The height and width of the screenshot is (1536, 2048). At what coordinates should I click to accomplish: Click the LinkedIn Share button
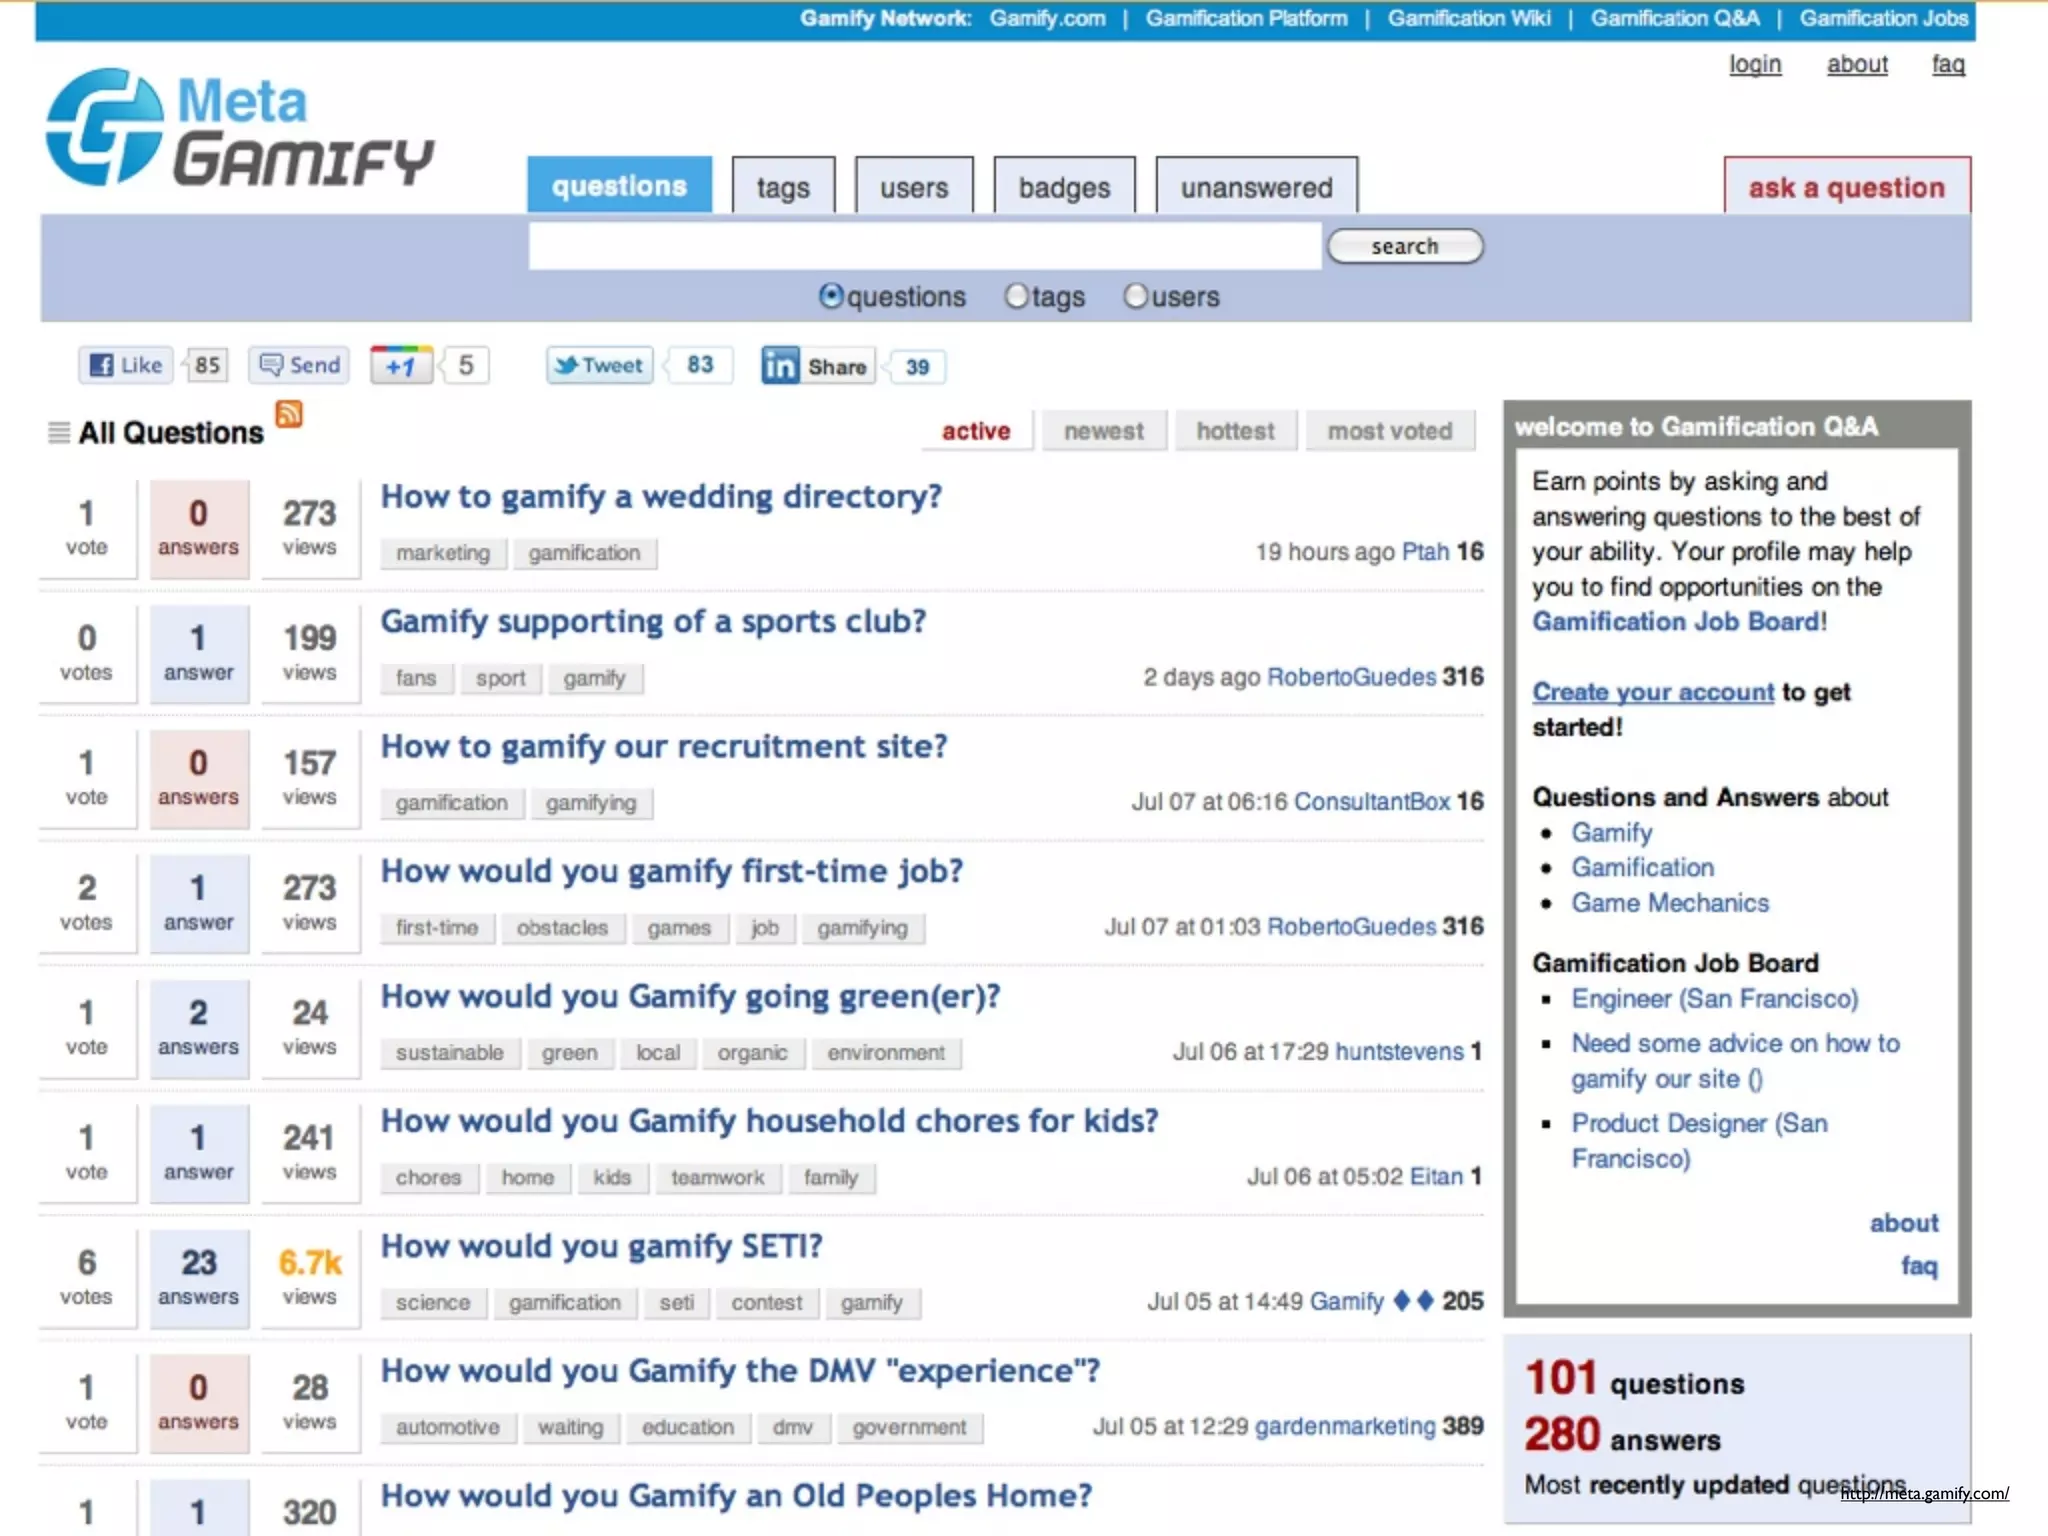[x=816, y=366]
